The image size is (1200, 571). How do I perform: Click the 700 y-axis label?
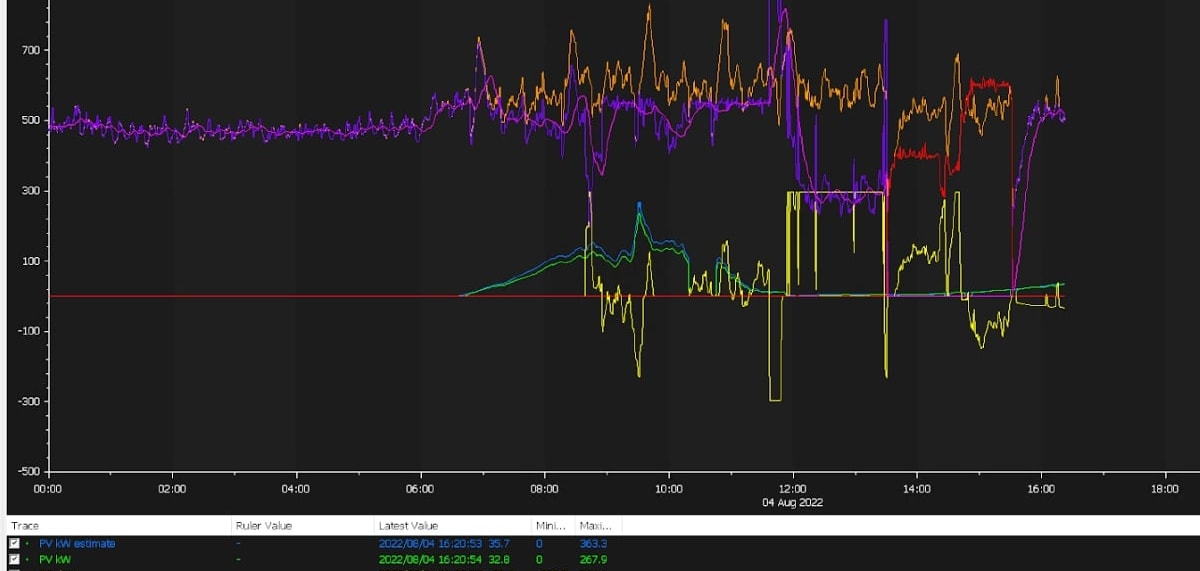[x=29, y=50]
